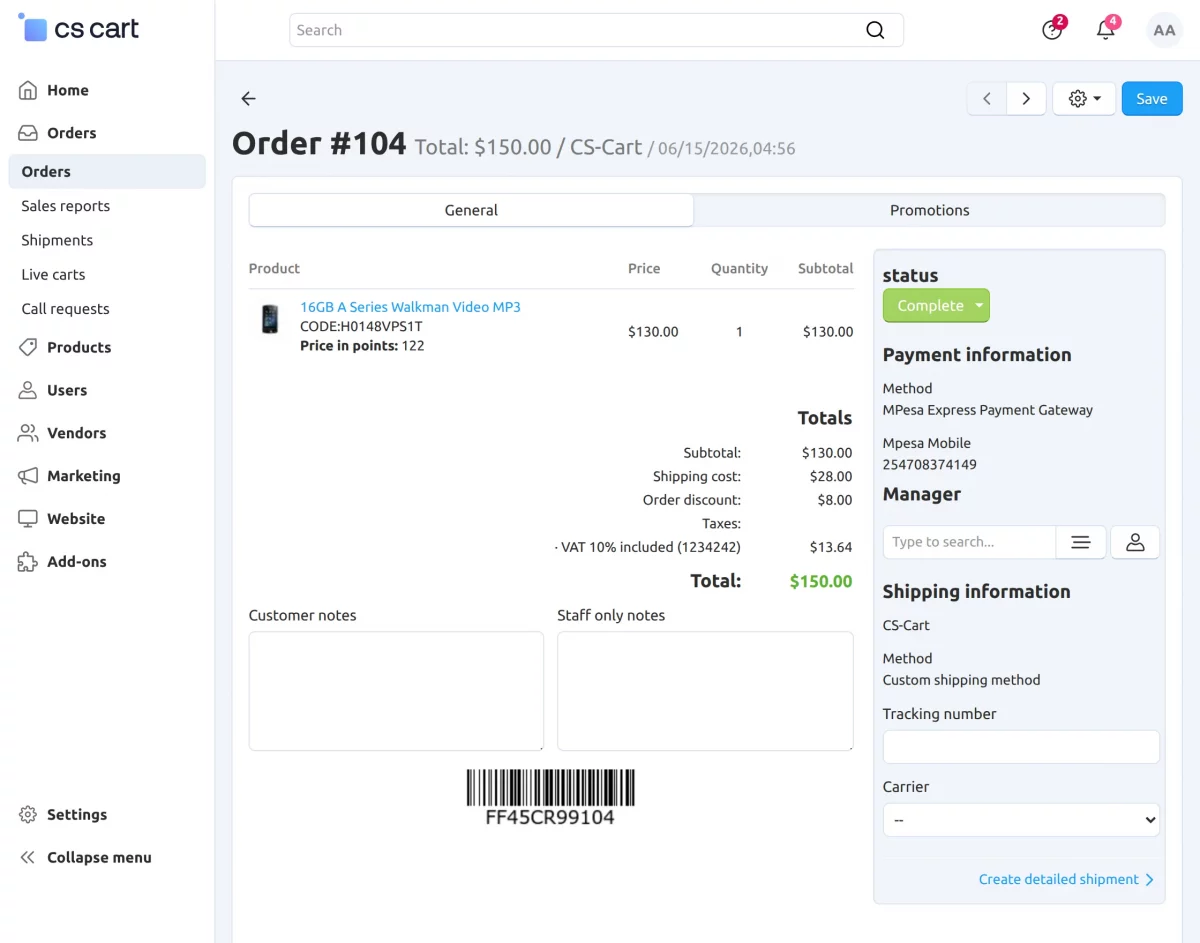Click the Collapse menu double-chevron icon
This screenshot has width=1200, height=943.
(x=28, y=857)
